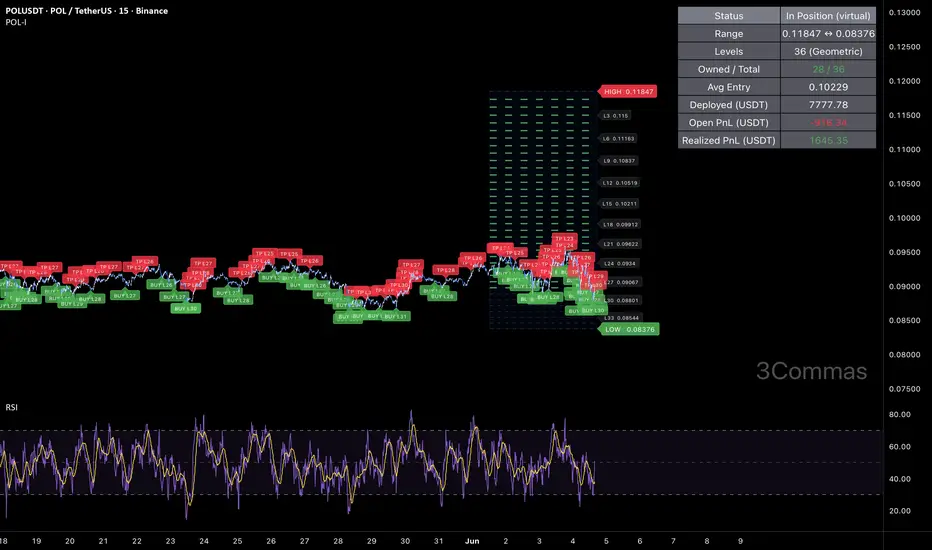Click the Range value 0.11847 ↔ 0.08376 cell
This screenshot has width=932, height=550.
click(x=828, y=34)
